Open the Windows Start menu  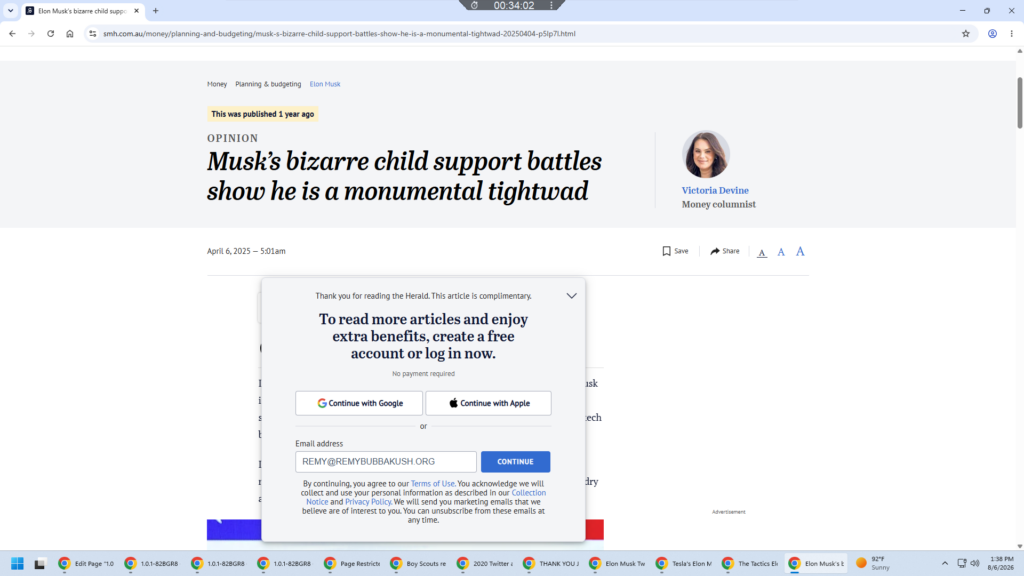coord(18,563)
